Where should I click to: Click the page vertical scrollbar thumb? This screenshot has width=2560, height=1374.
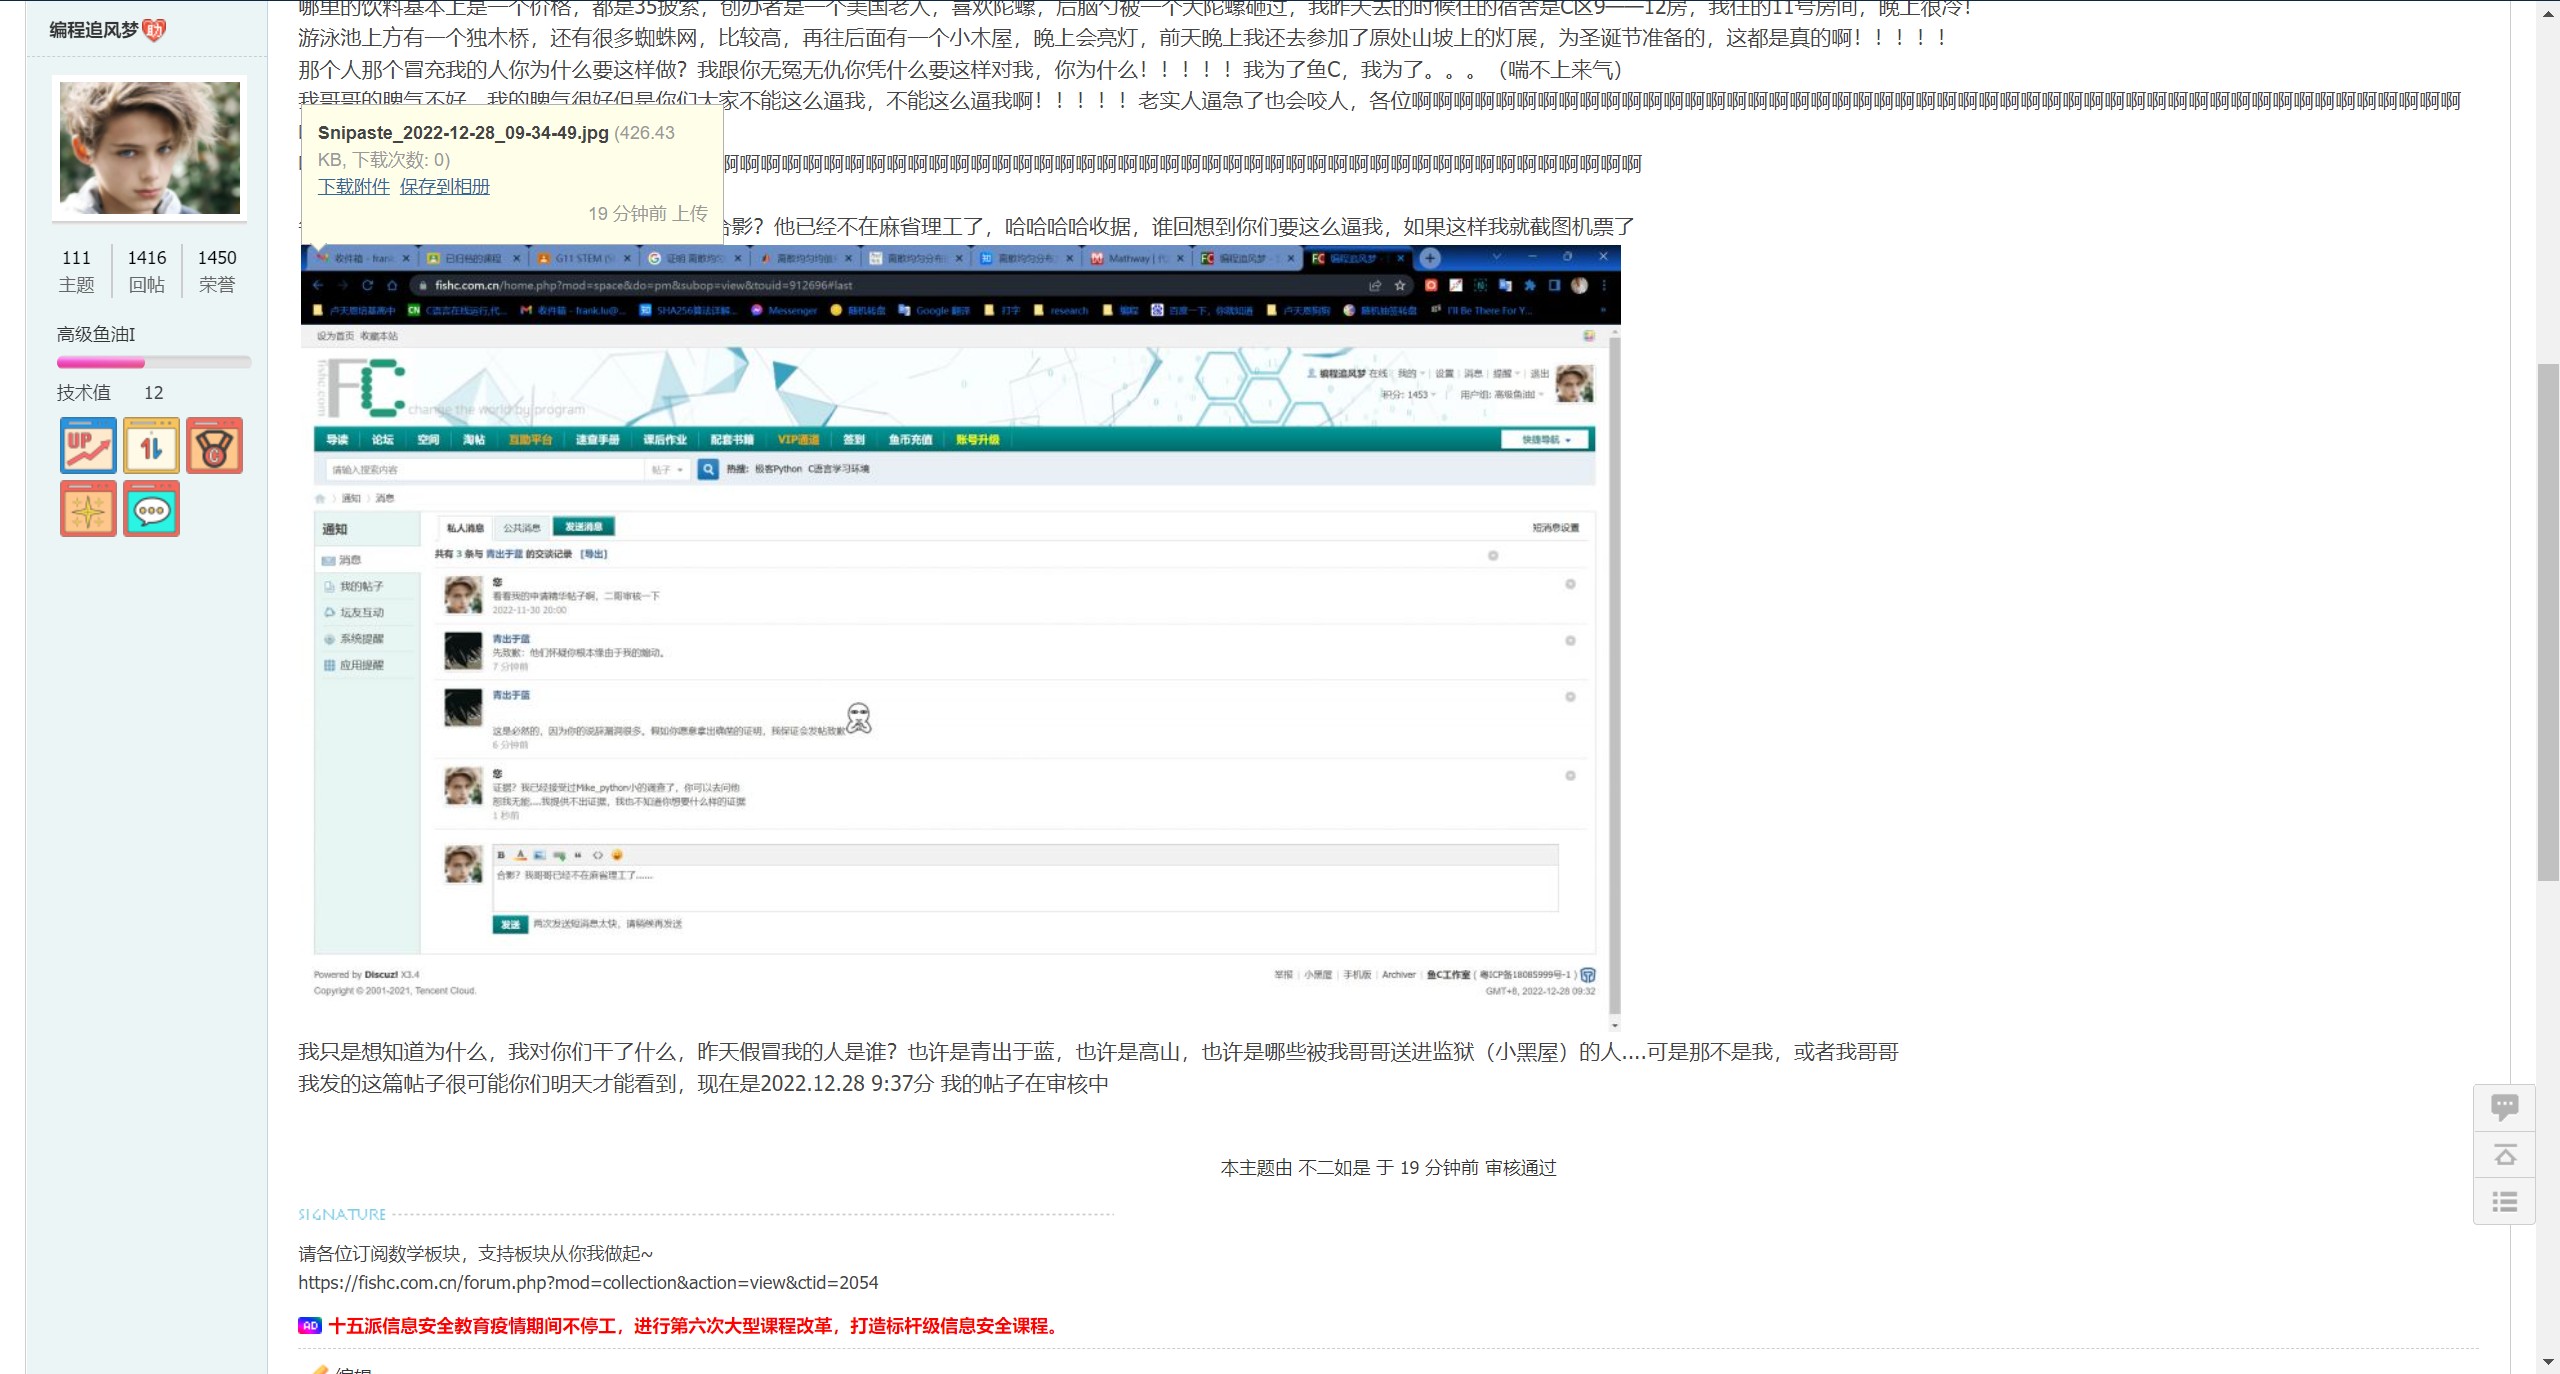[x=2549, y=622]
